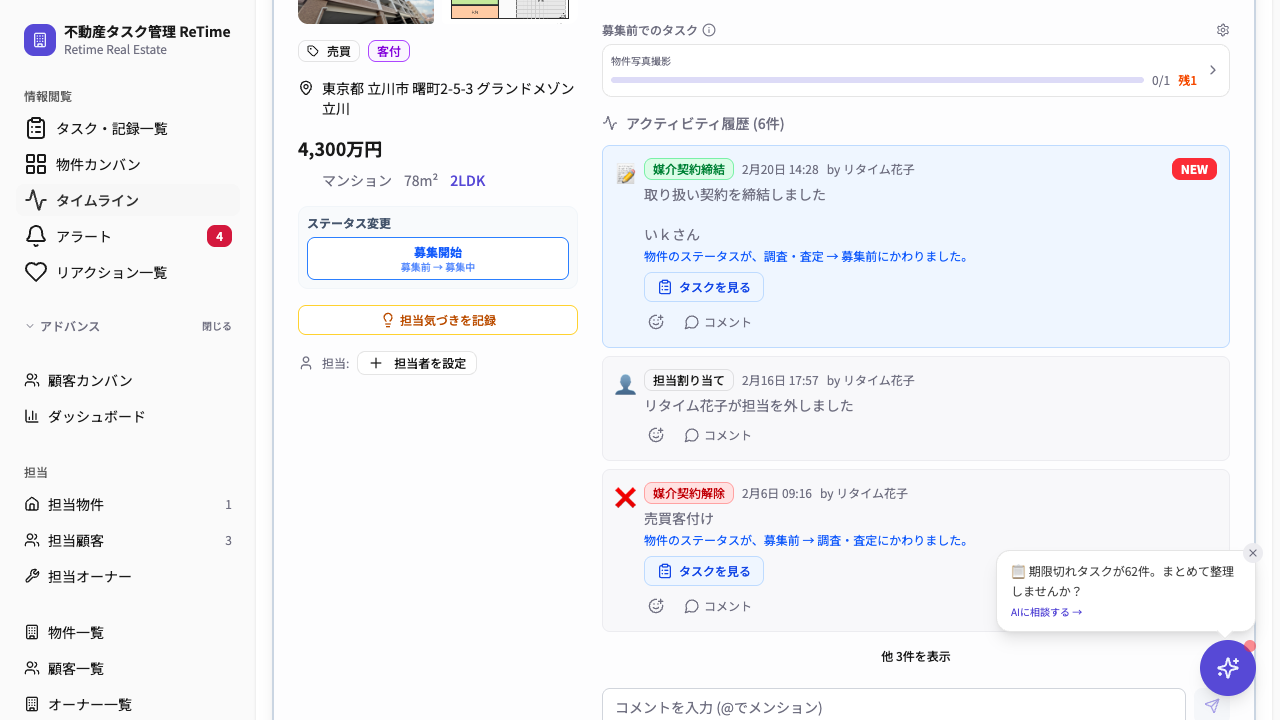Open タスク・記録一覧 in the sidebar
Image resolution: width=1280 pixels, height=720 pixels.
128,128
